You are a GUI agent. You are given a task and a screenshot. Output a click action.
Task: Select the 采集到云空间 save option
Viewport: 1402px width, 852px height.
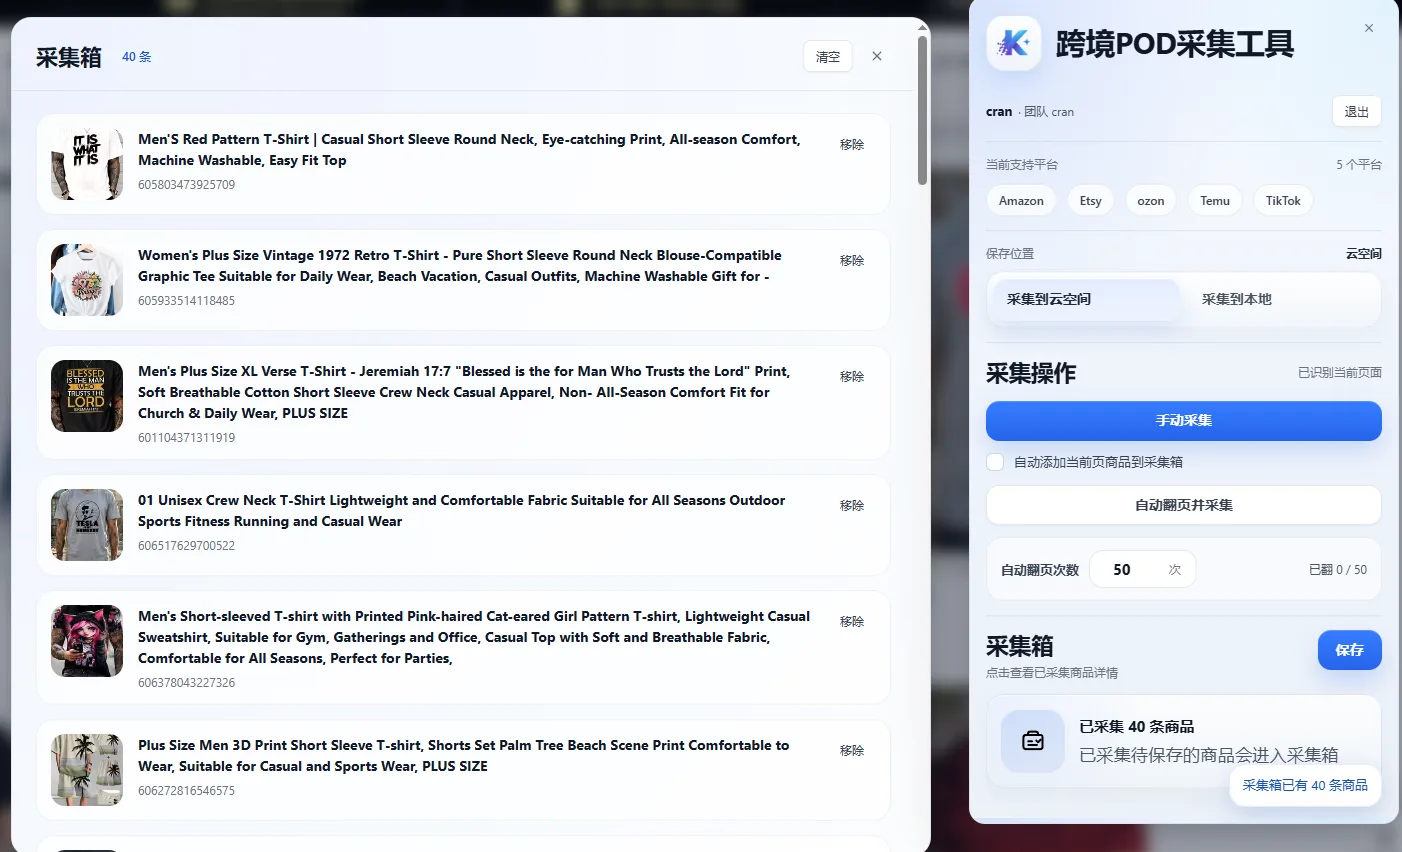tap(1084, 299)
